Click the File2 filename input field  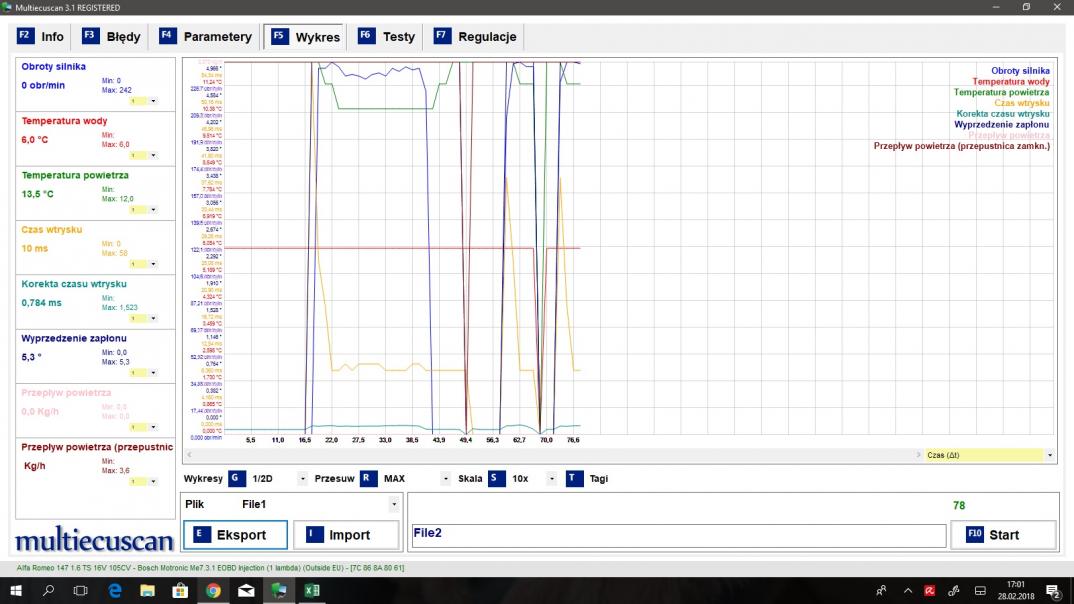pyautogui.click(x=677, y=535)
